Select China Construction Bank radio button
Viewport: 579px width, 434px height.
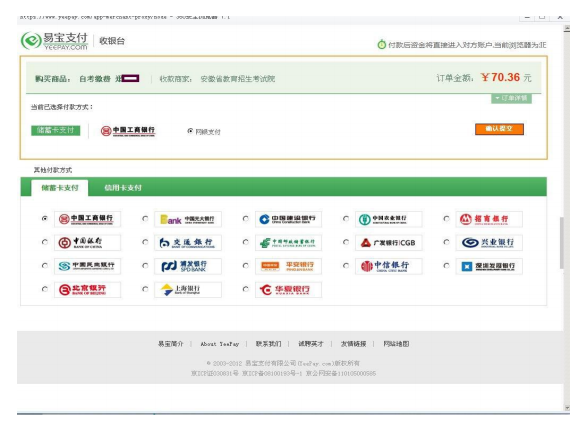click(x=246, y=219)
